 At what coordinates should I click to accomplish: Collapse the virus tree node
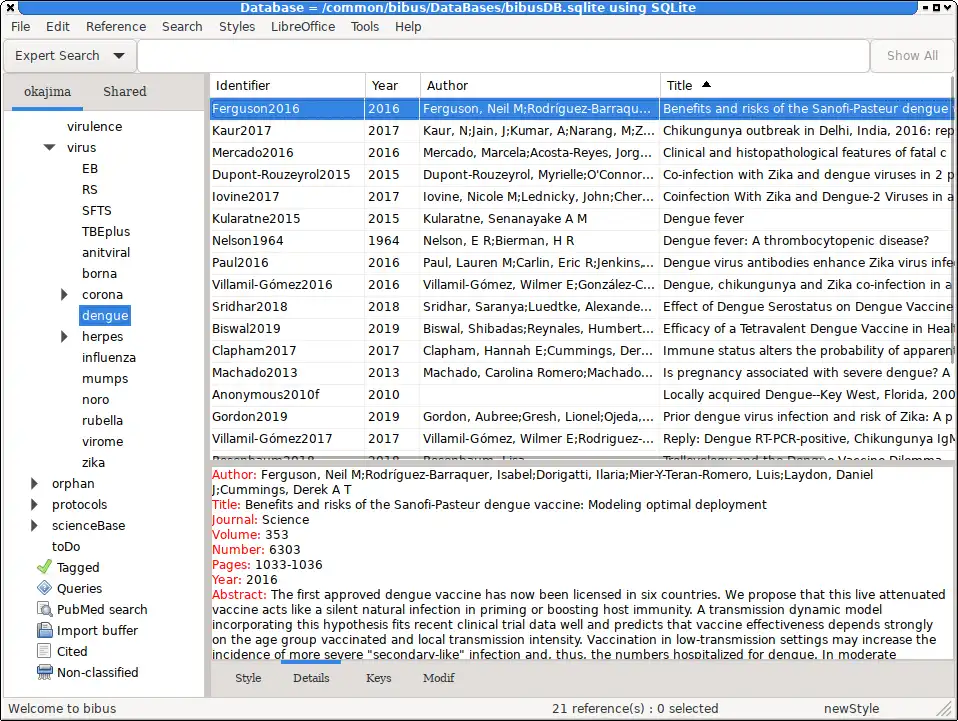pyautogui.click(x=49, y=148)
